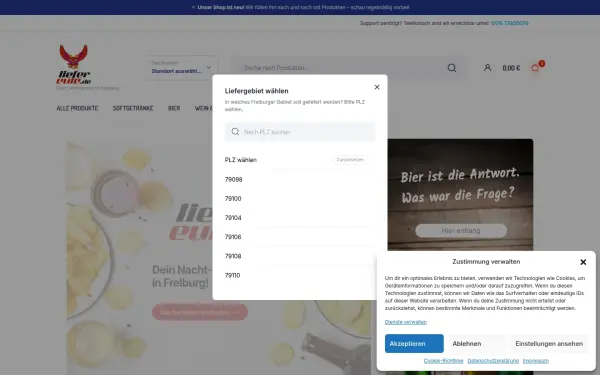Click the Zurücksetzen reset button
Viewport: 600px width, 375px height.
(350, 160)
